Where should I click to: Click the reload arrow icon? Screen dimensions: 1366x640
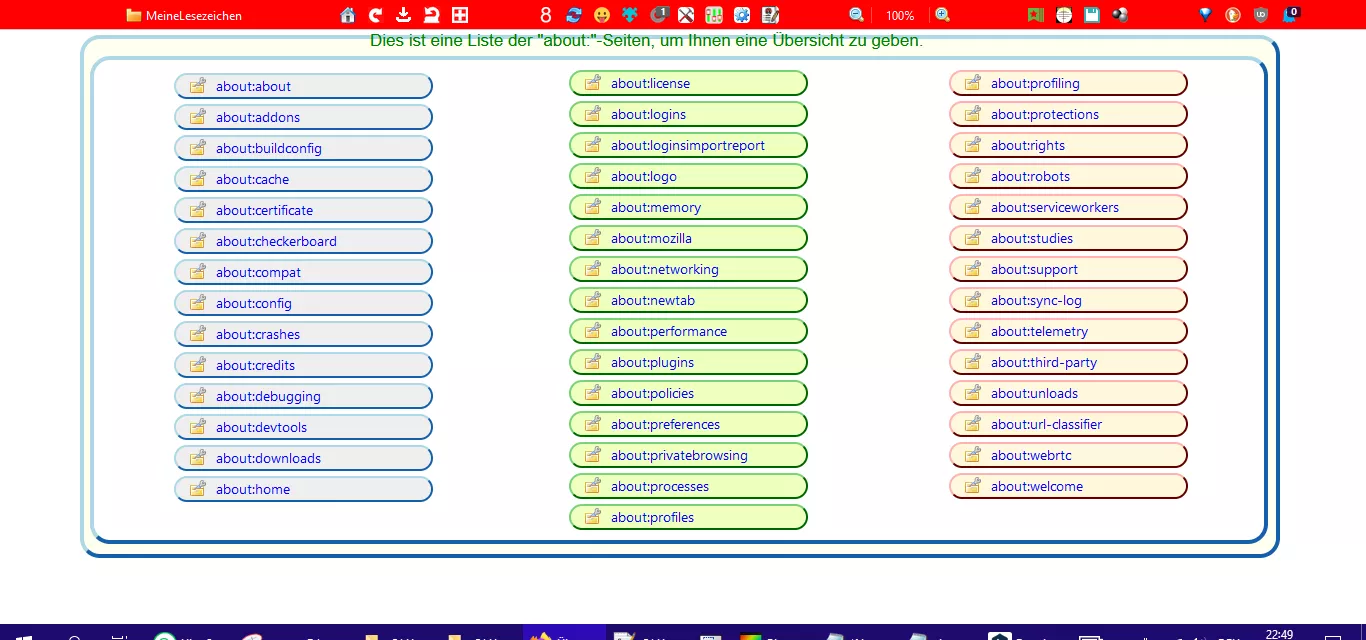coord(376,15)
